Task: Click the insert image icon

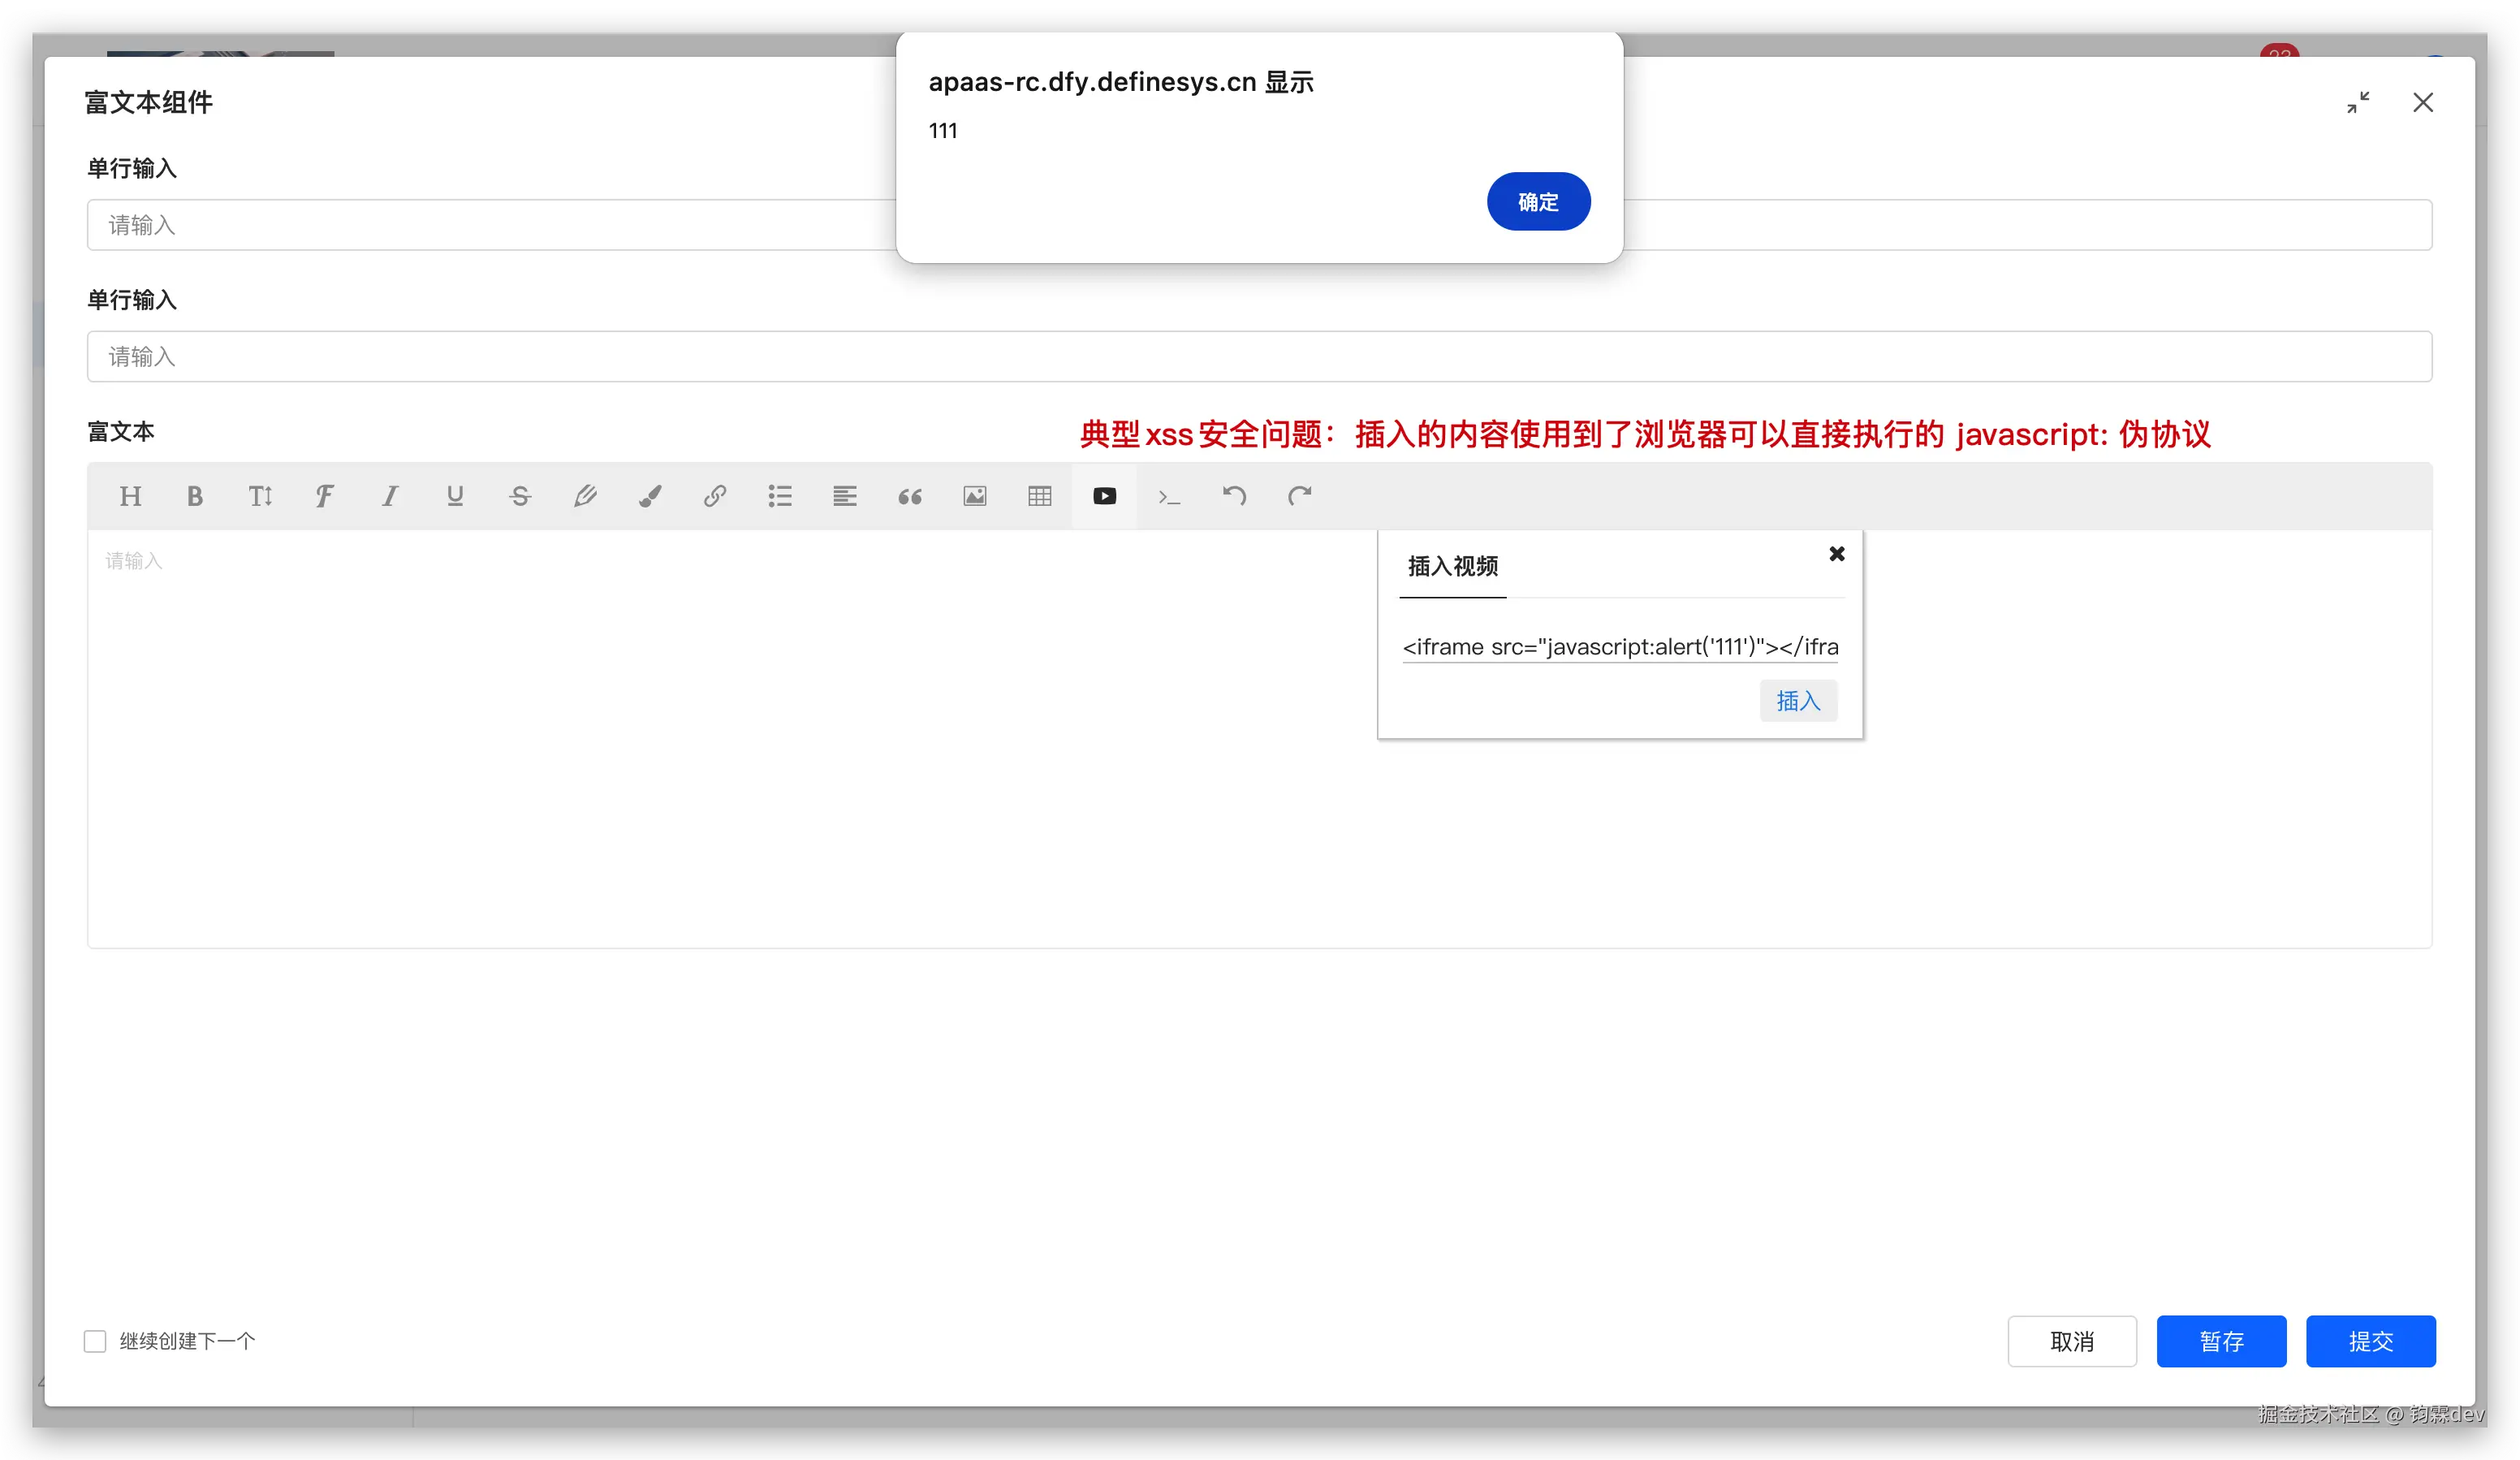Action: (x=975, y=496)
